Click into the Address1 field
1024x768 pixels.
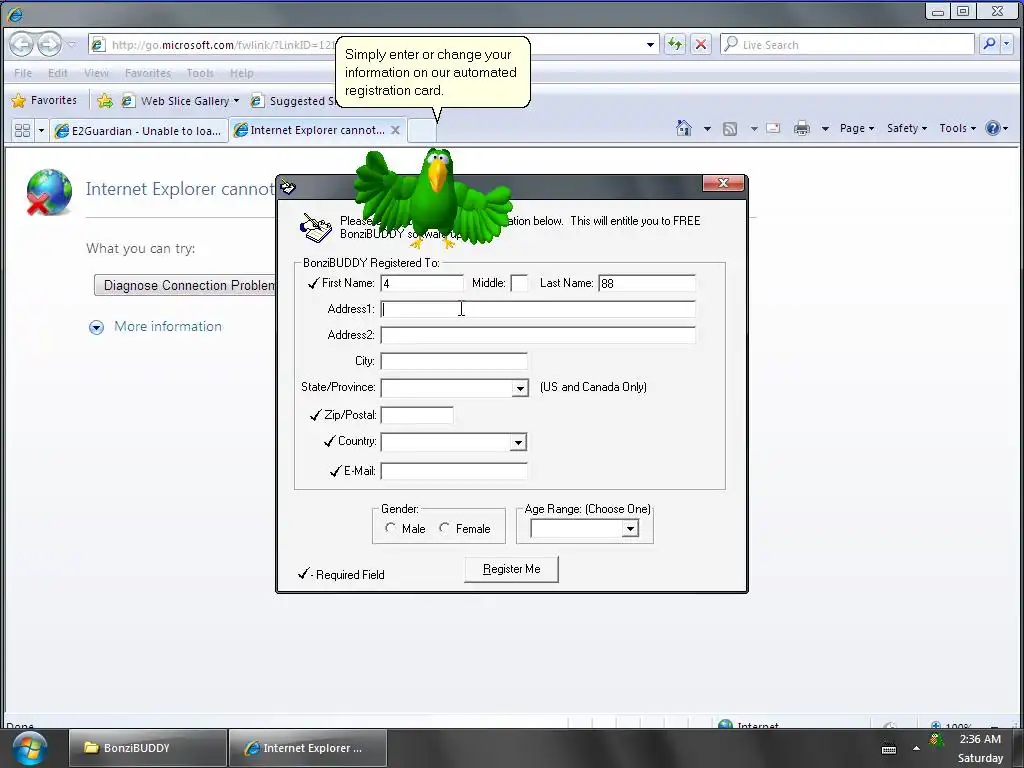pyautogui.click(x=538, y=309)
